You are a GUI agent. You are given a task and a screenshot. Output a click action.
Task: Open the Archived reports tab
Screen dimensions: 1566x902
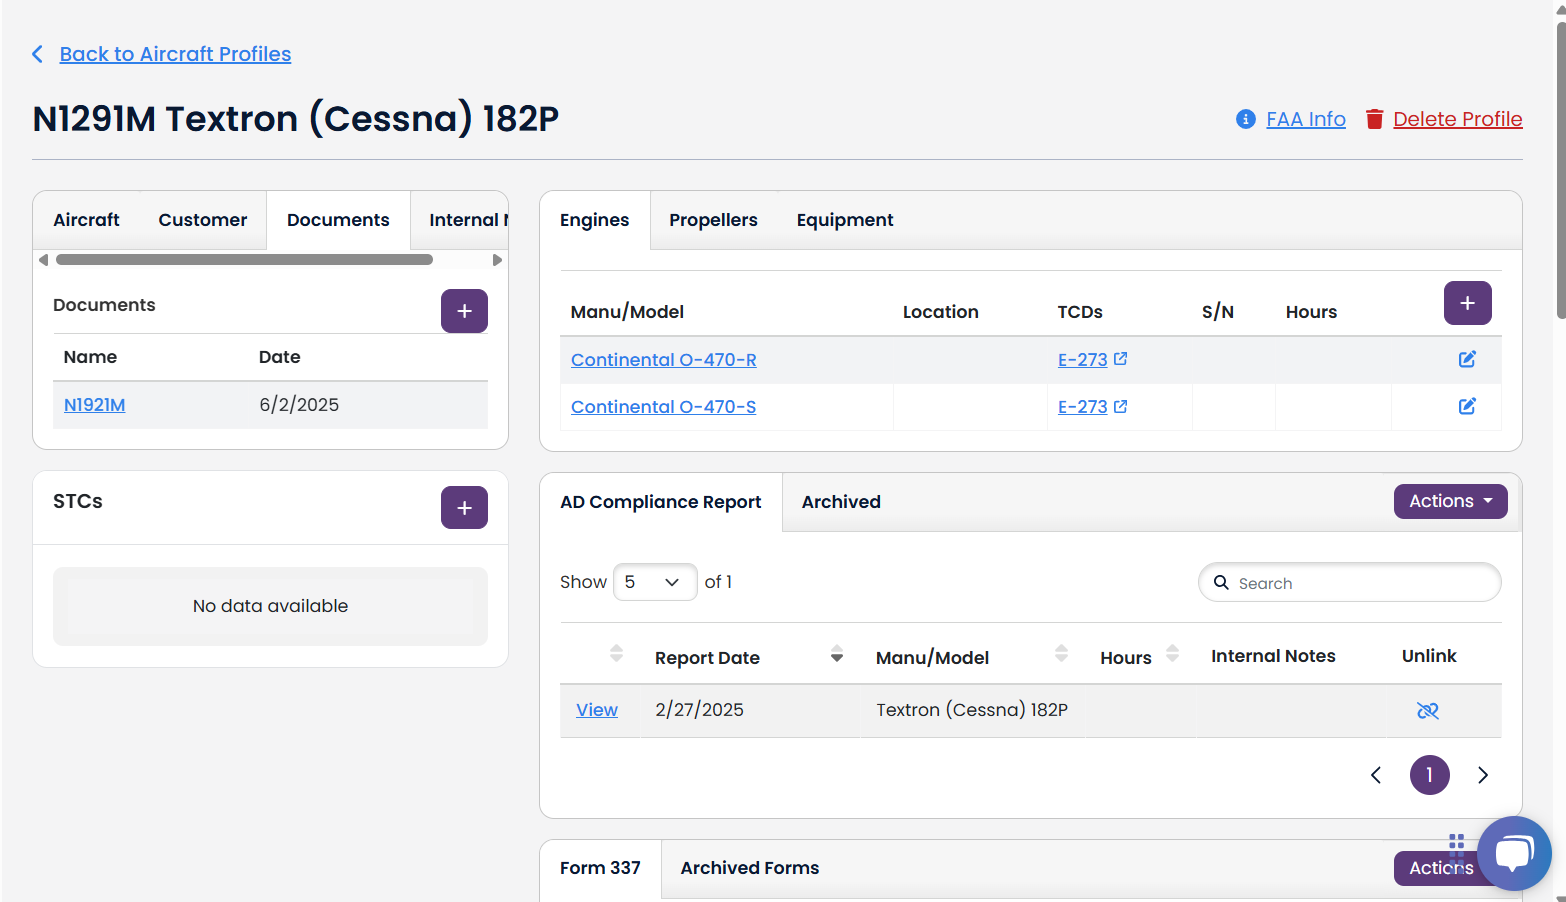tap(841, 502)
